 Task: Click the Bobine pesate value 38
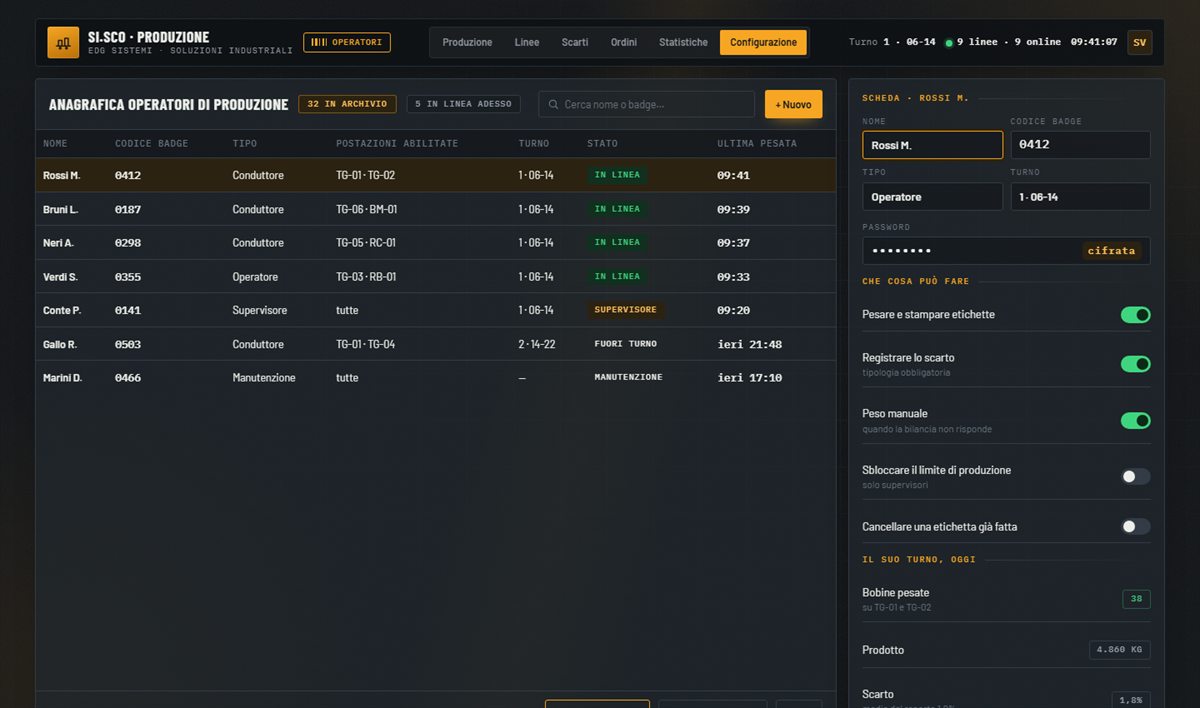click(x=1136, y=600)
